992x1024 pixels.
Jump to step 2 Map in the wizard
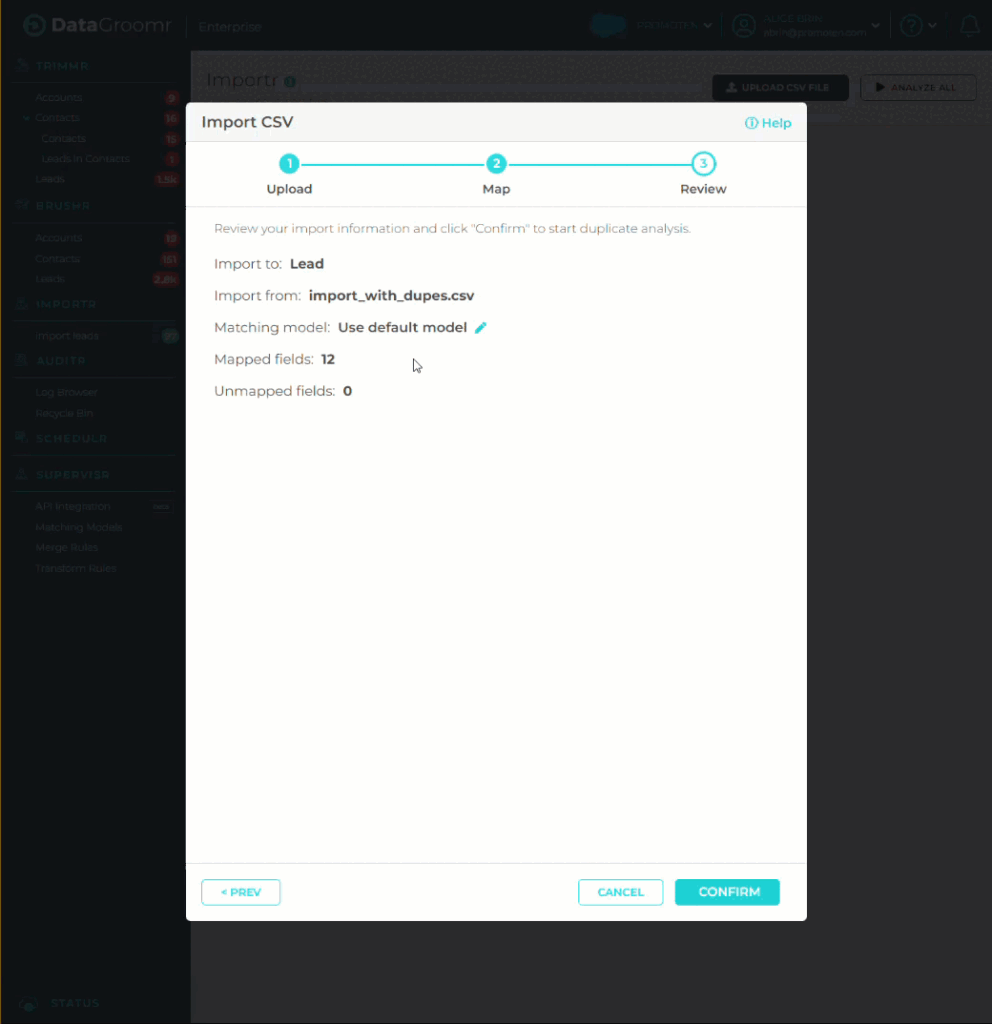(x=496, y=164)
